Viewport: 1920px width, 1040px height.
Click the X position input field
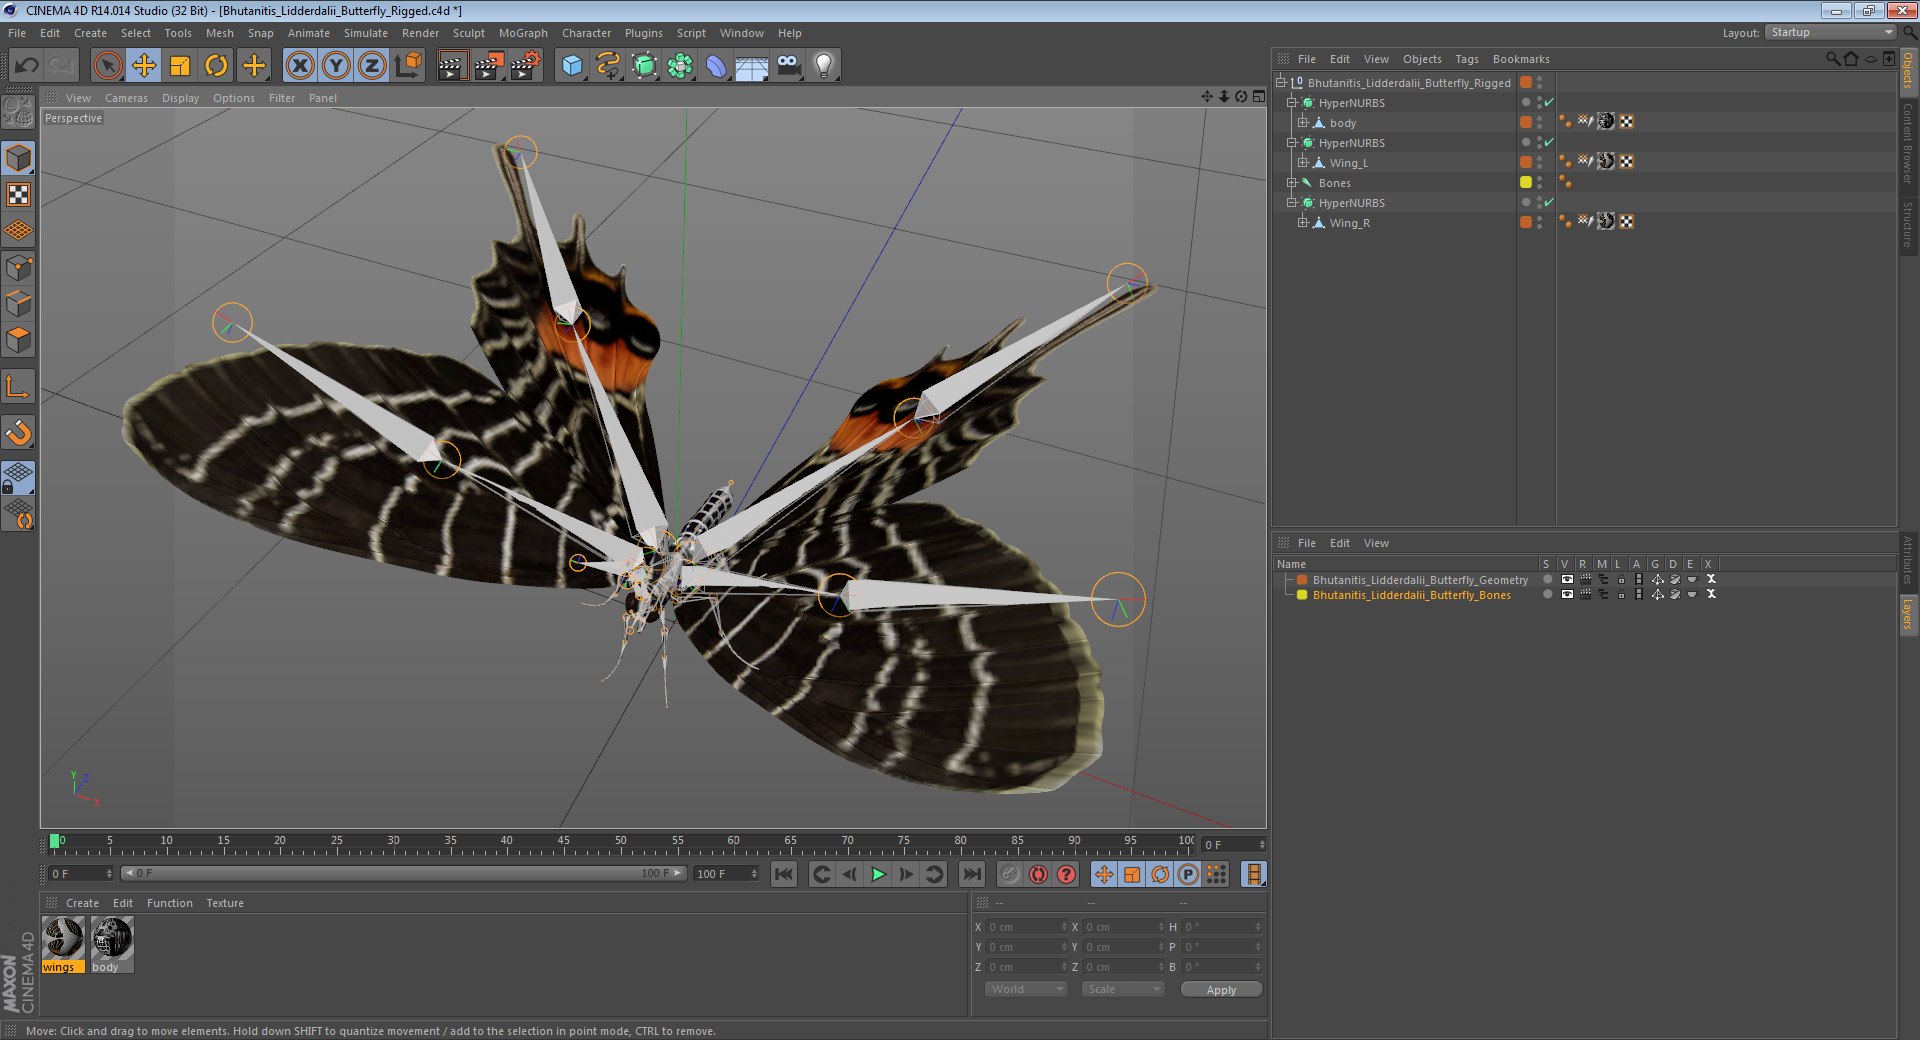[x=1026, y=927]
